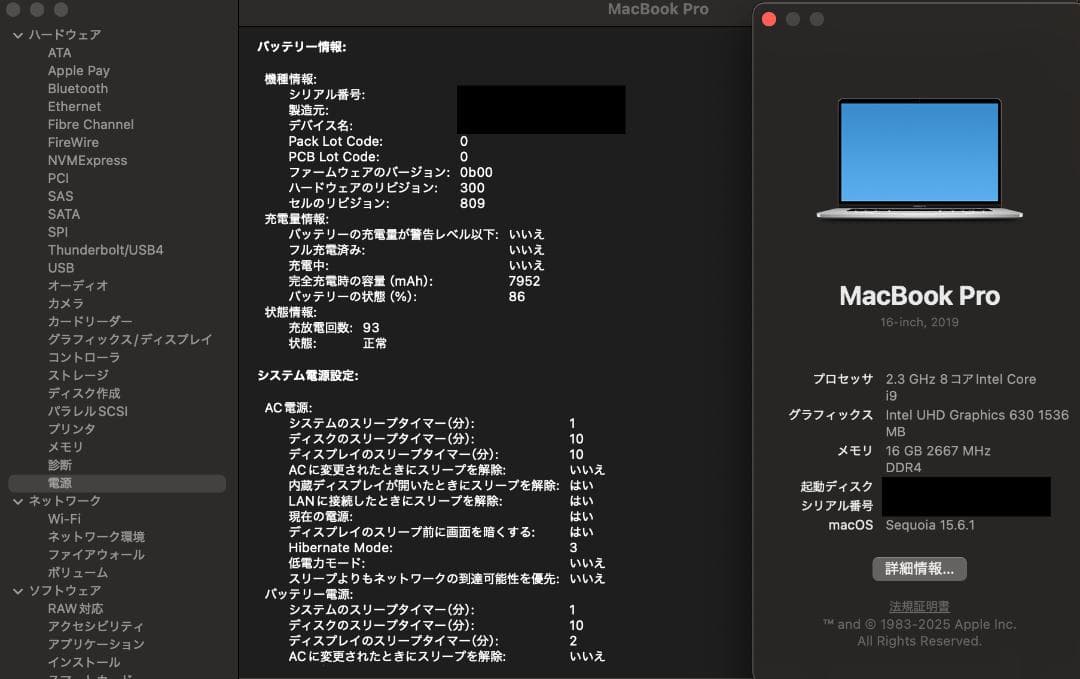Select USB in the sidebar
The width and height of the screenshot is (1080, 679).
[x=61, y=267]
